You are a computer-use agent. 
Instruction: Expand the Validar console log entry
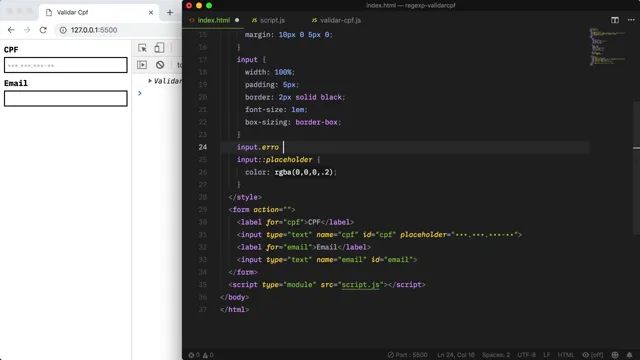point(150,81)
